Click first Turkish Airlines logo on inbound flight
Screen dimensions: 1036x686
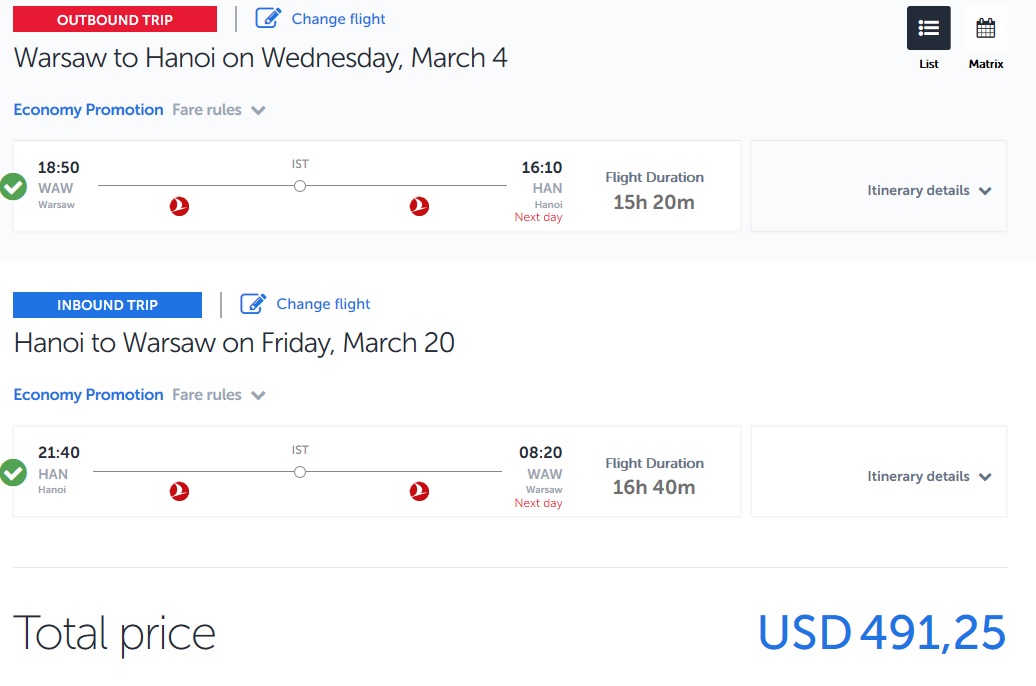(179, 491)
